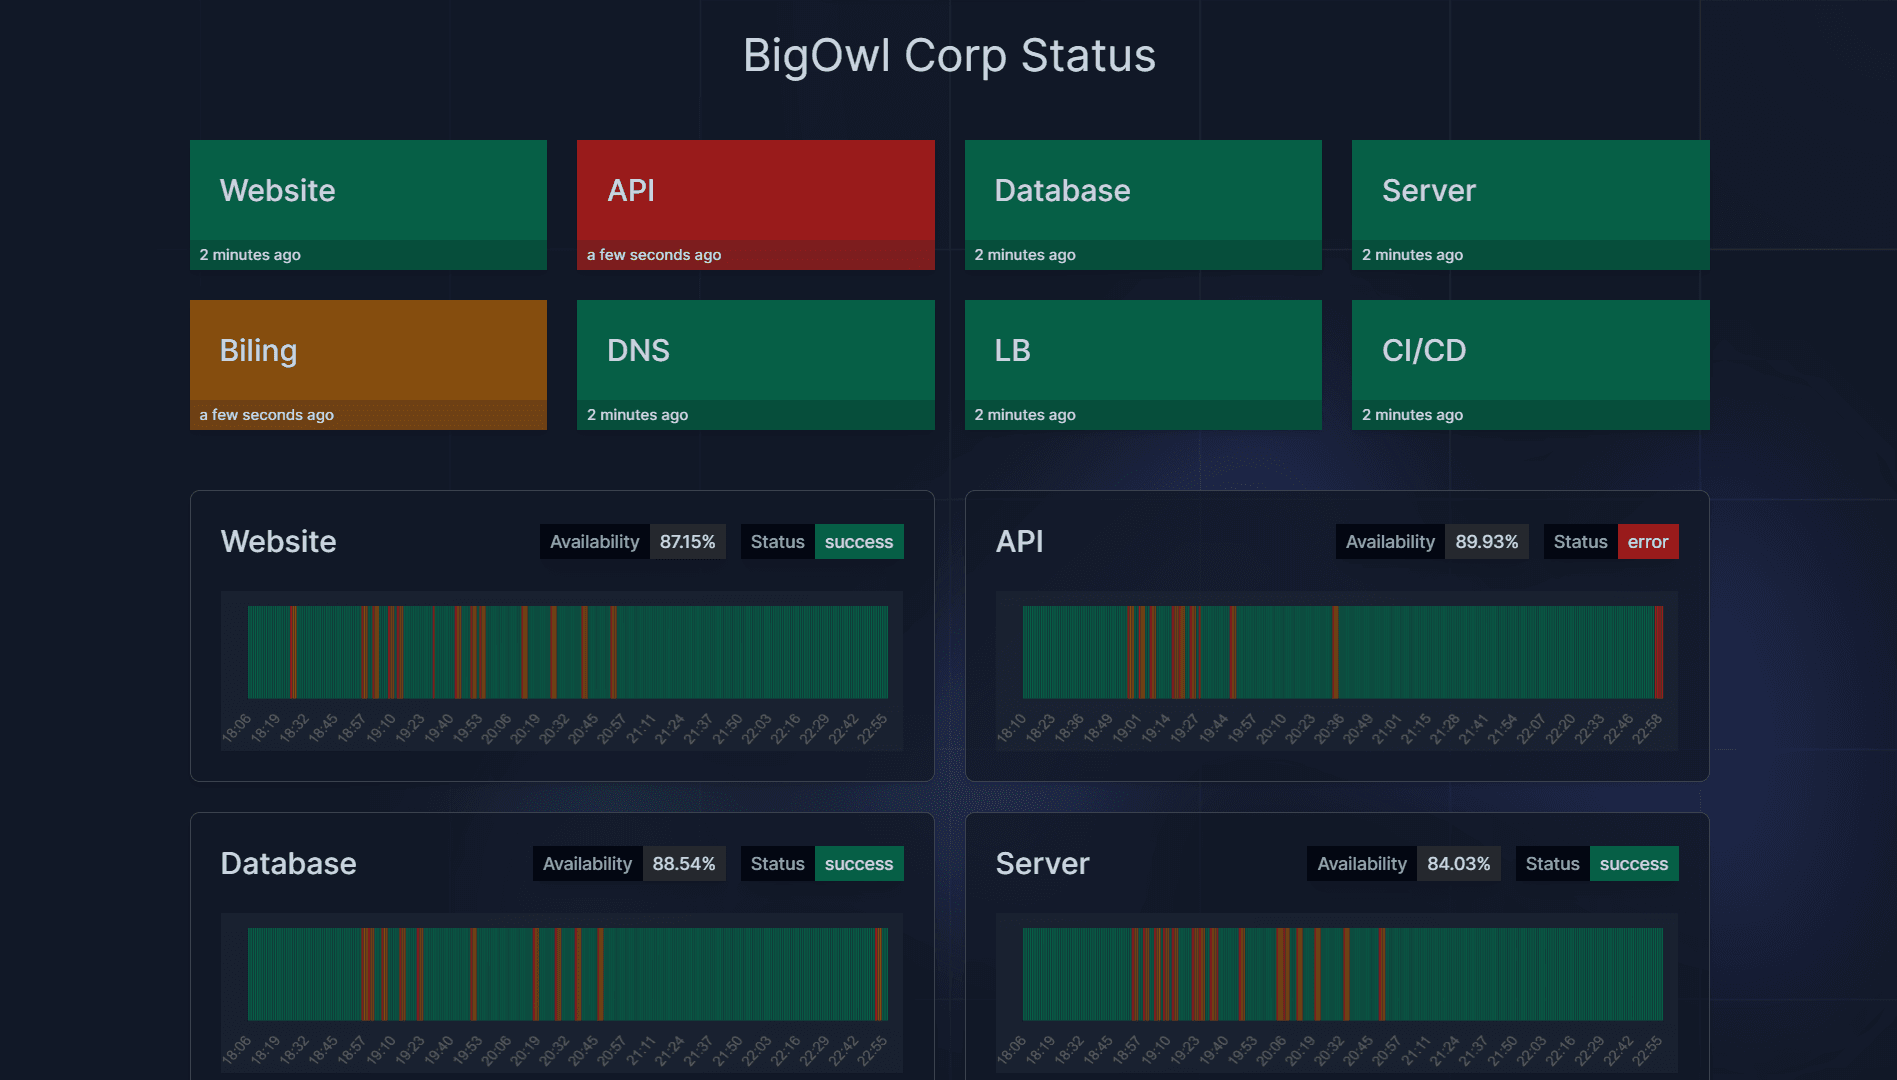This screenshot has height=1080, width=1897.
Task: Select the Database status tile
Action: click(x=1142, y=204)
